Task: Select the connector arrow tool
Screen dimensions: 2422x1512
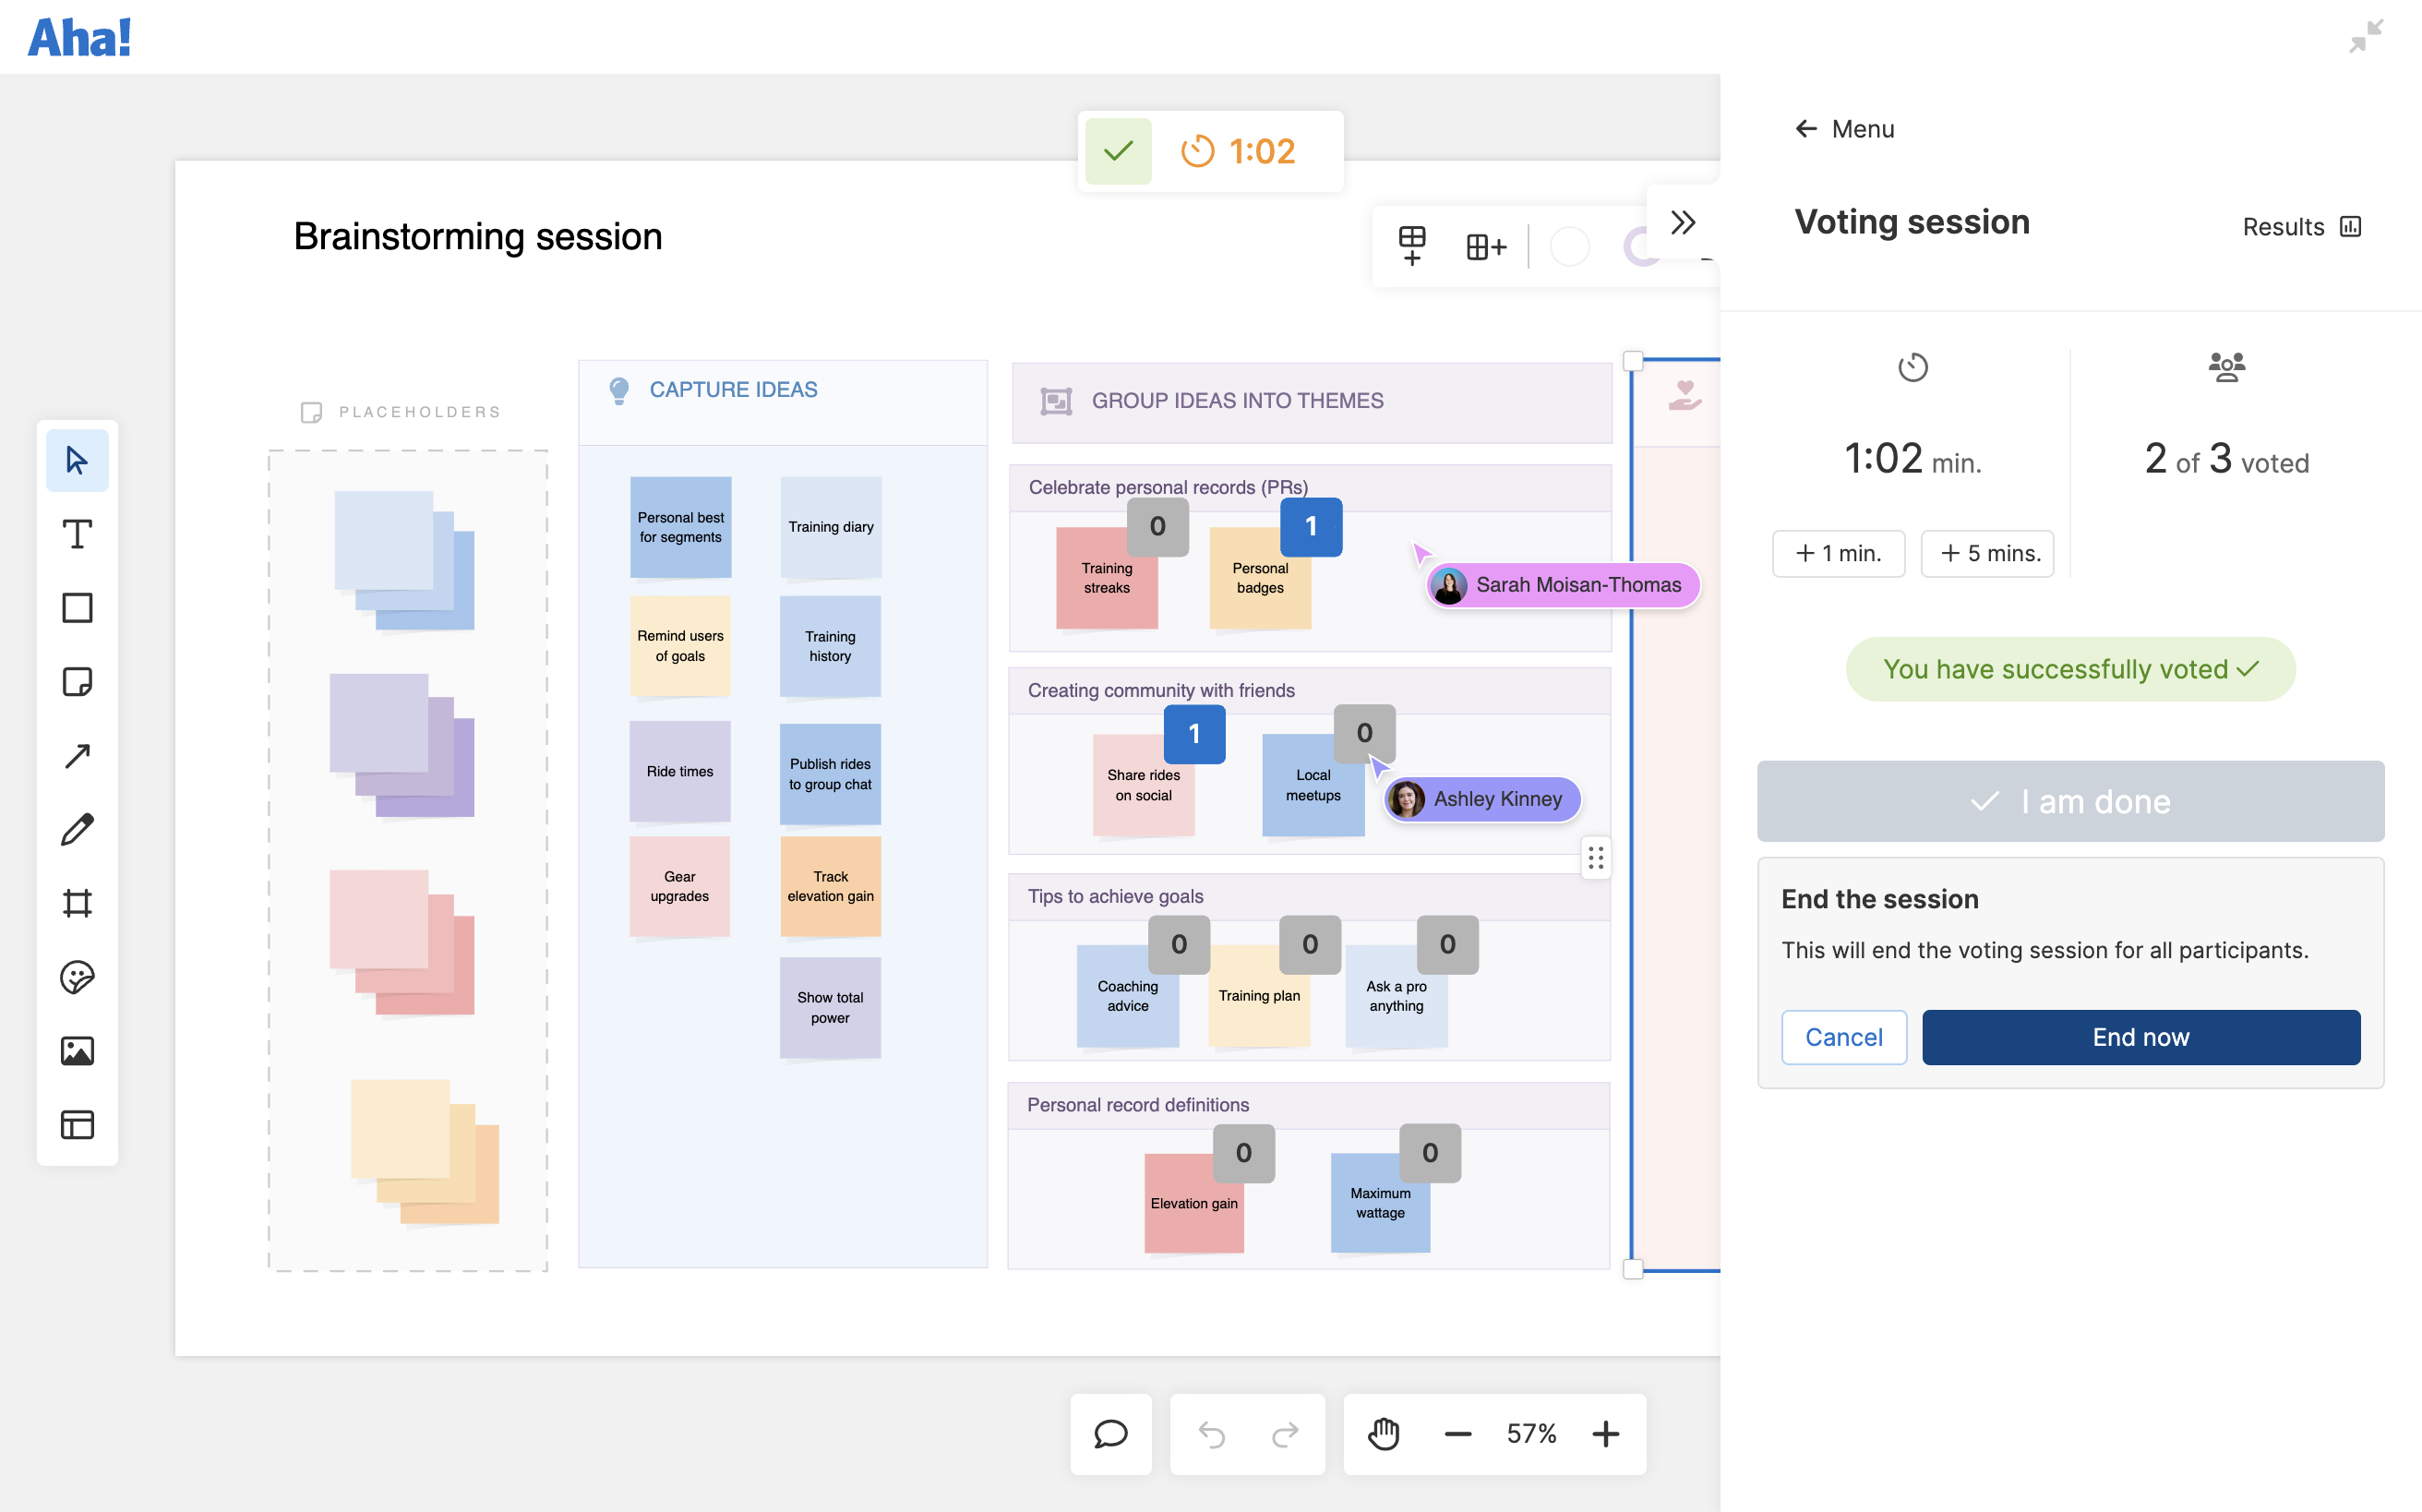Action: click(x=77, y=755)
